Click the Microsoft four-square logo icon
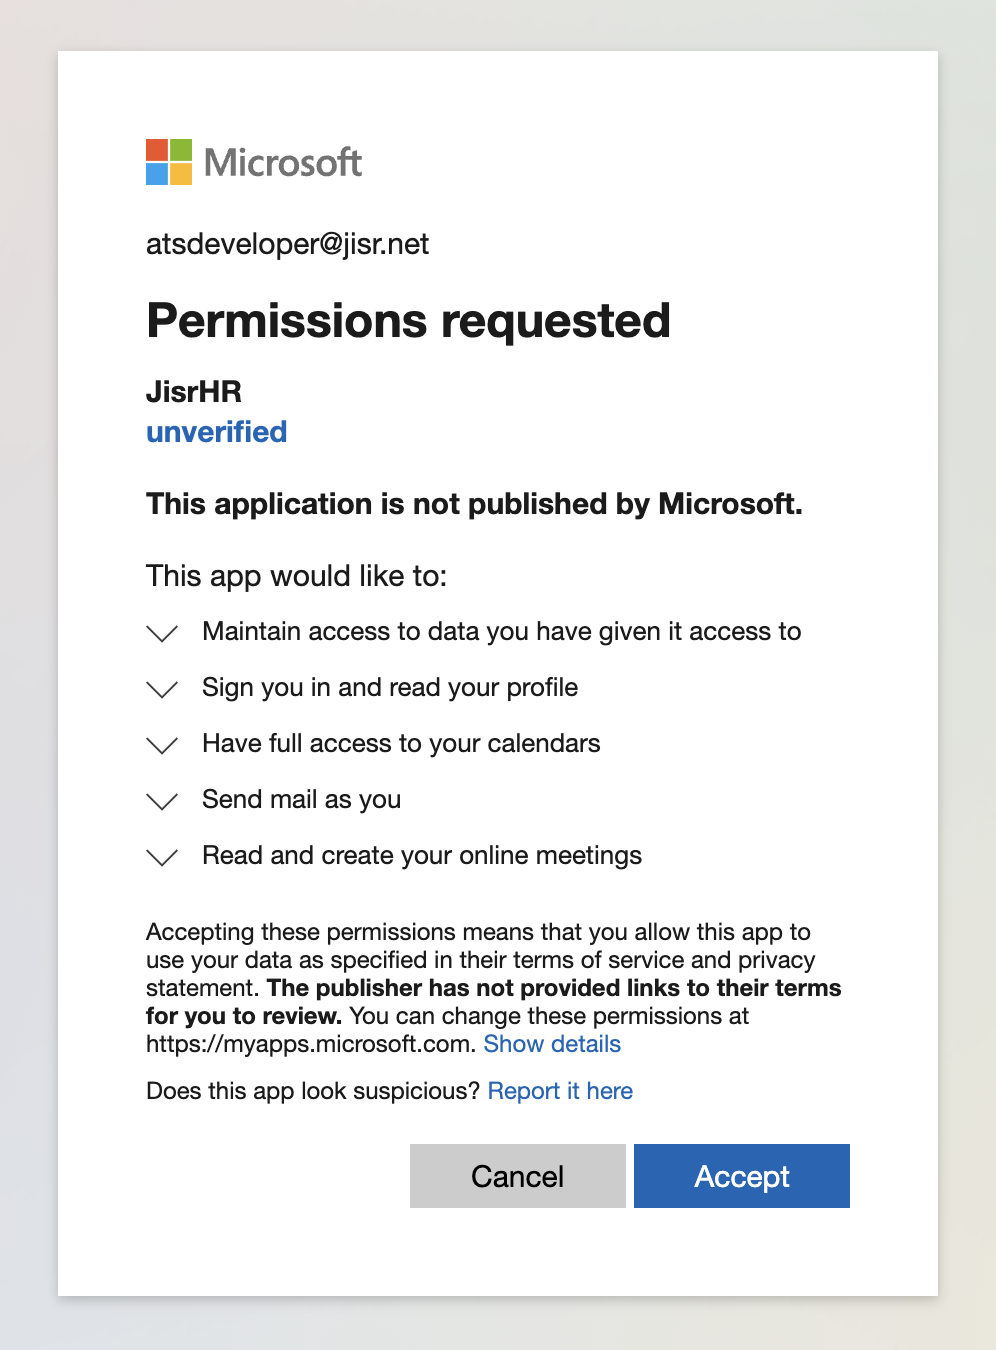996x1350 pixels. (168, 162)
